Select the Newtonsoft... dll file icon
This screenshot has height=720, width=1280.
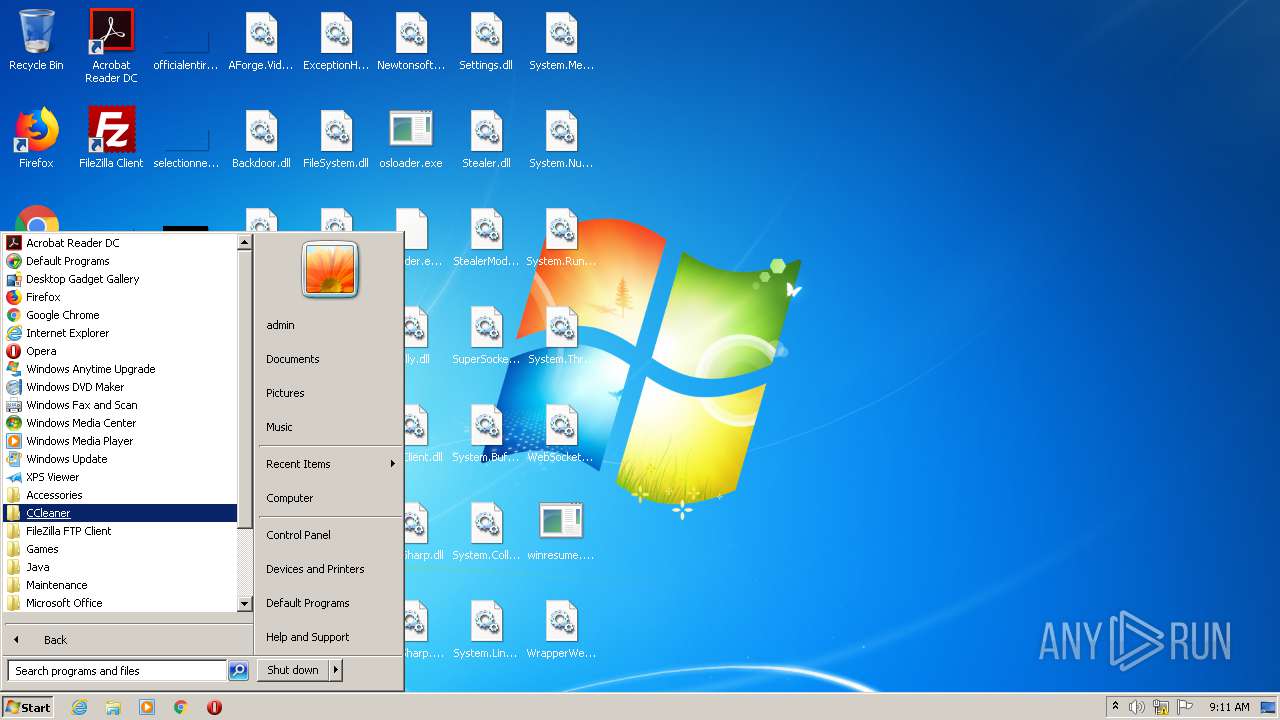pyautogui.click(x=411, y=41)
